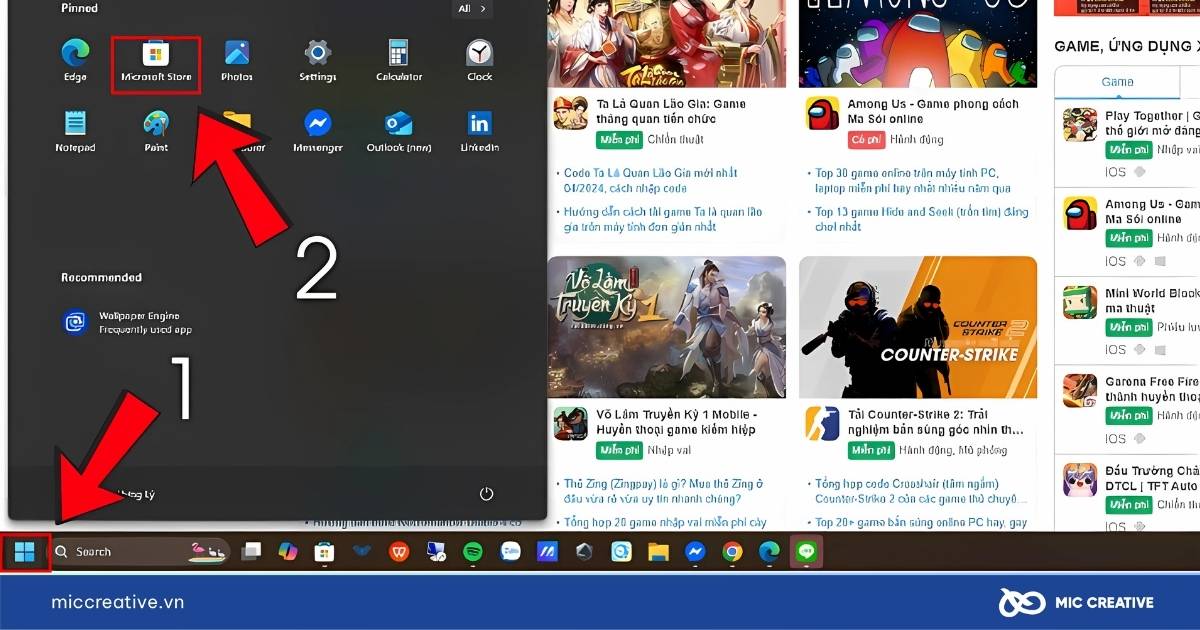Open Garena Free Fire in the sidebar list
The image size is (1200, 630).
[x=1152, y=389]
